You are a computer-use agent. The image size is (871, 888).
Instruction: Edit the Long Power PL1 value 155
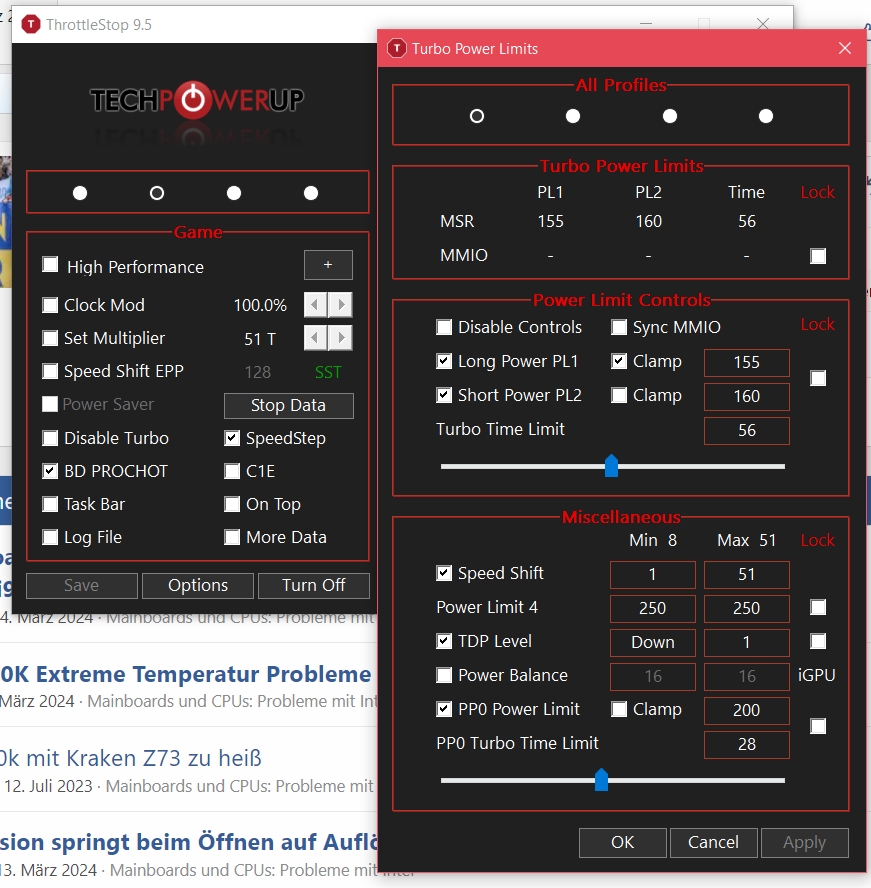click(x=746, y=362)
